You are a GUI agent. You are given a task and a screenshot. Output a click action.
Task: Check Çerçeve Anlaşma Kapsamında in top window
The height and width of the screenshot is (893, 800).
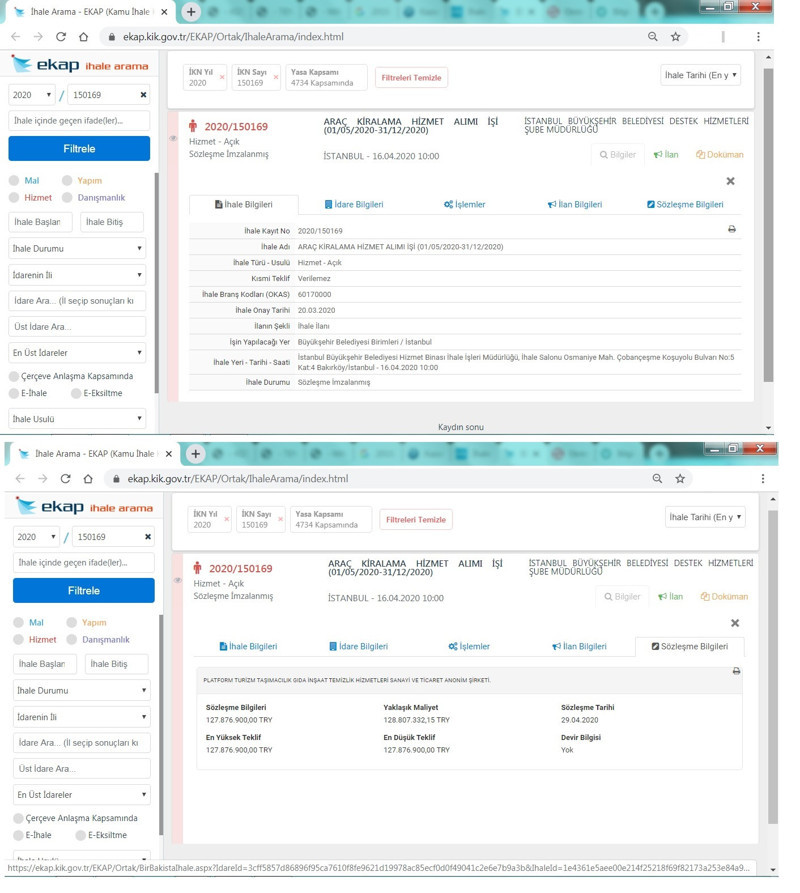(x=14, y=376)
